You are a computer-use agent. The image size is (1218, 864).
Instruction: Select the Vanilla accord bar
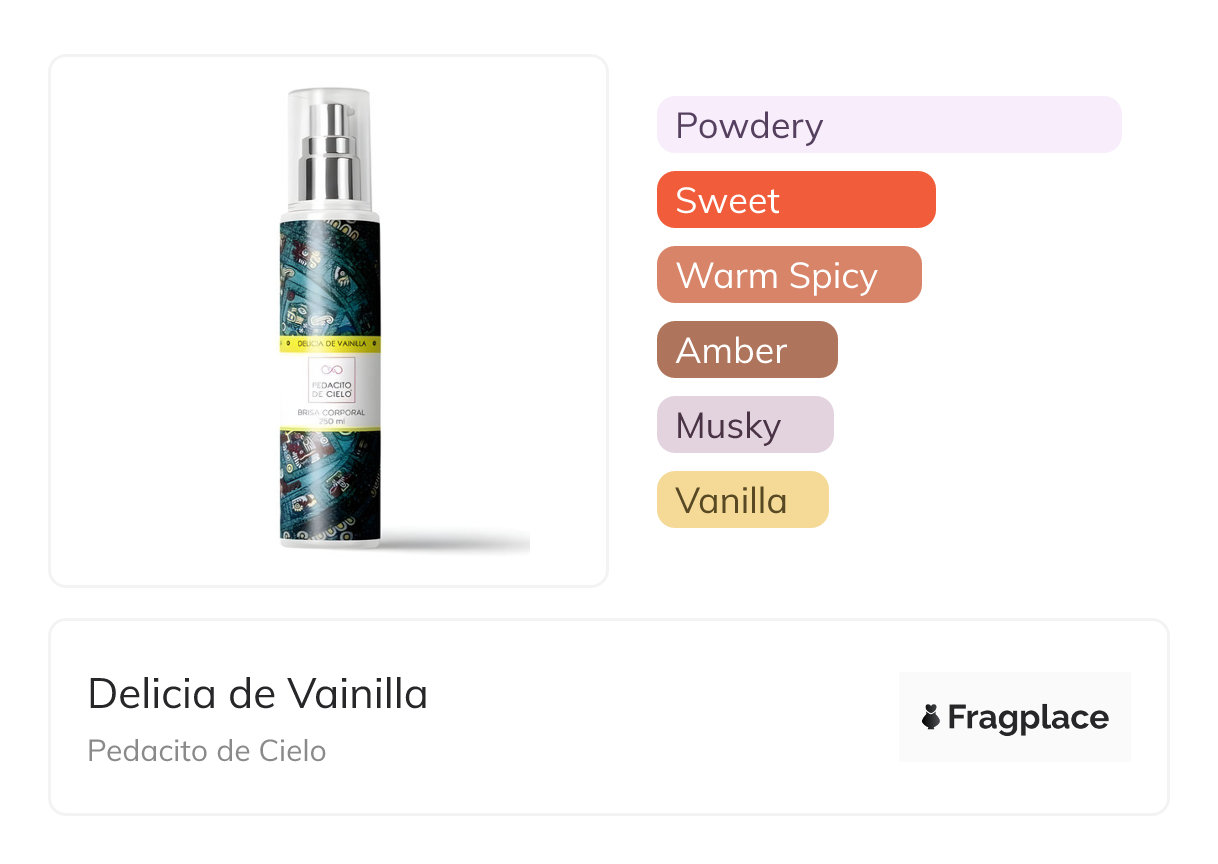743,500
